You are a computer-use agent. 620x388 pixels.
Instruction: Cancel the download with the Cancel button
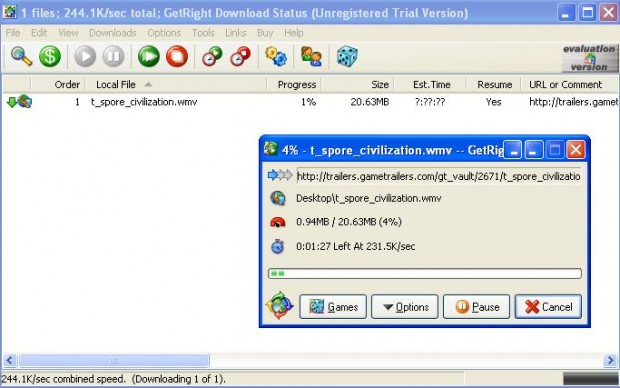548,307
